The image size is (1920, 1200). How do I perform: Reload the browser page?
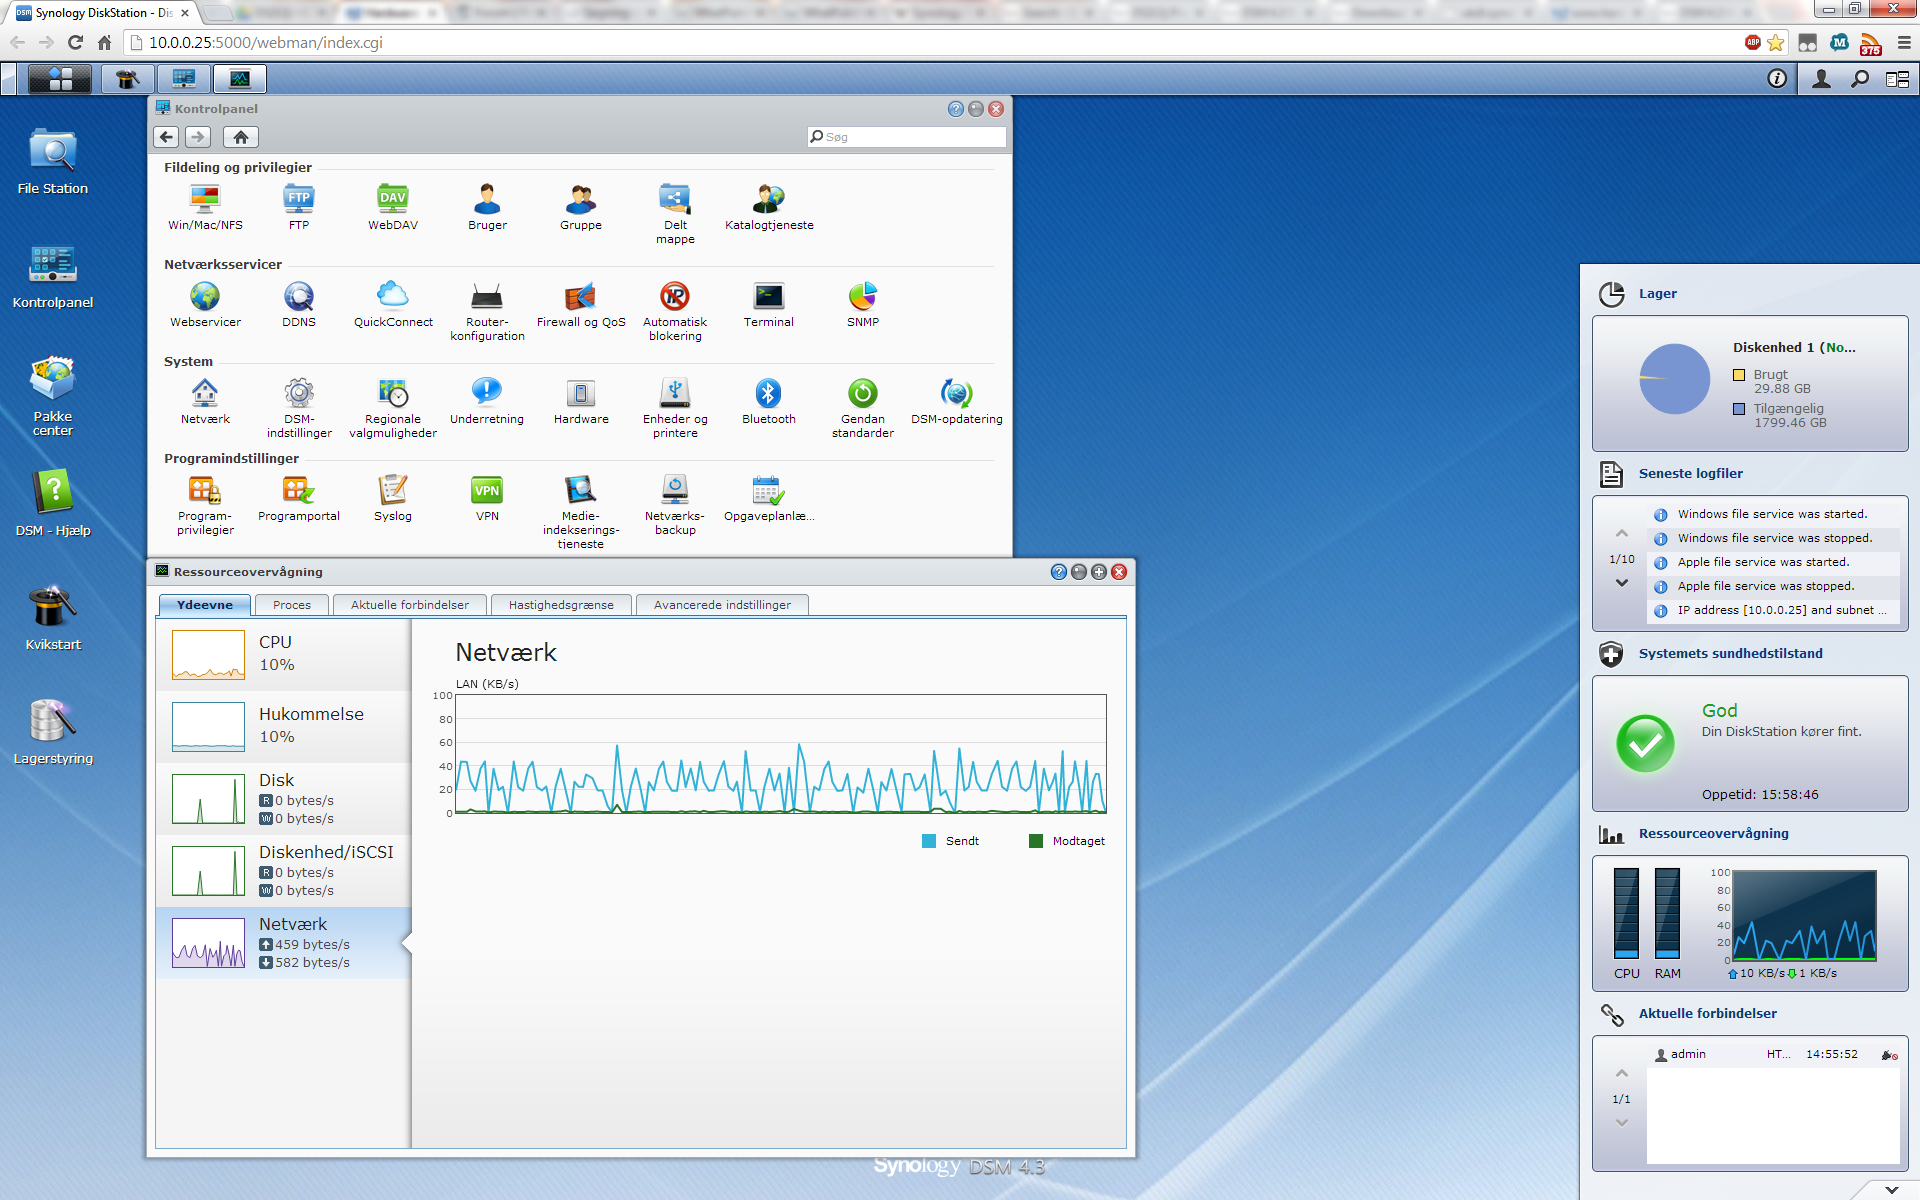click(x=75, y=42)
